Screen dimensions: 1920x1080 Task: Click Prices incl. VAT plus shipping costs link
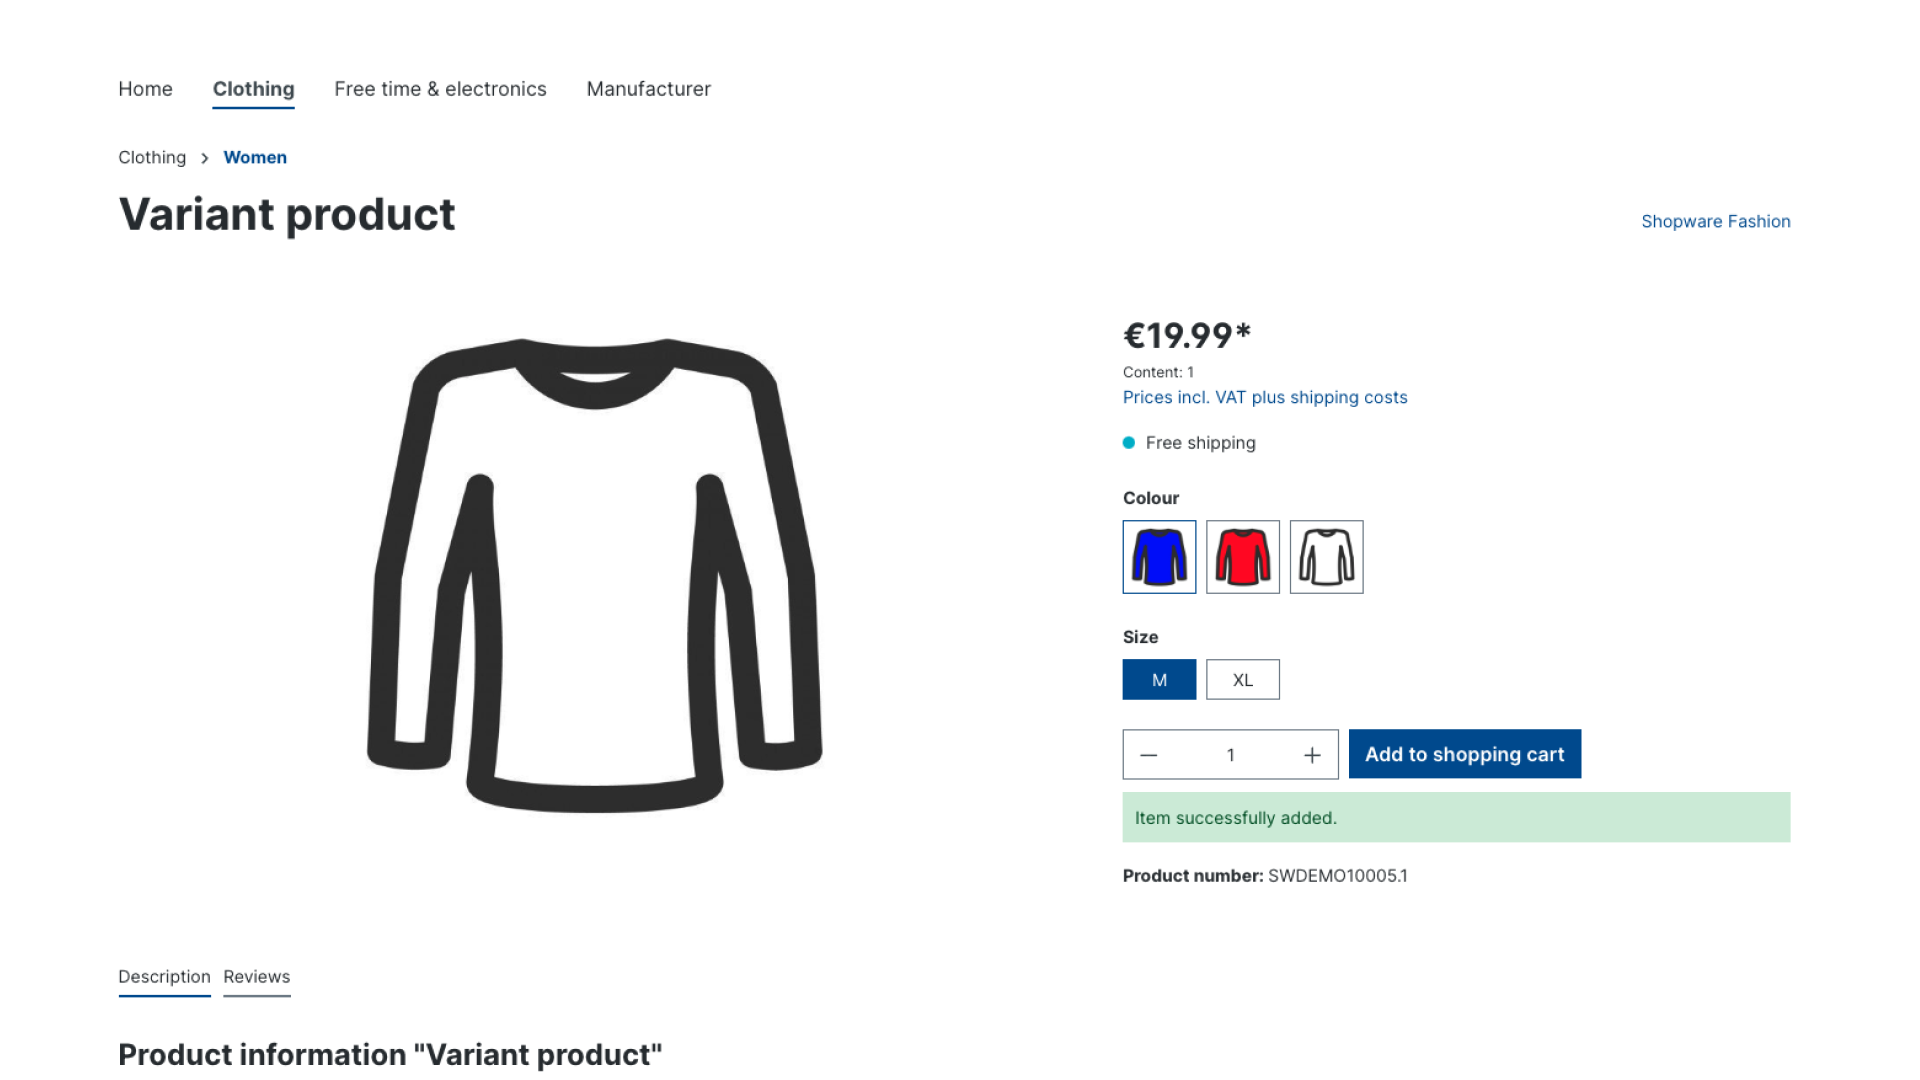point(1265,396)
